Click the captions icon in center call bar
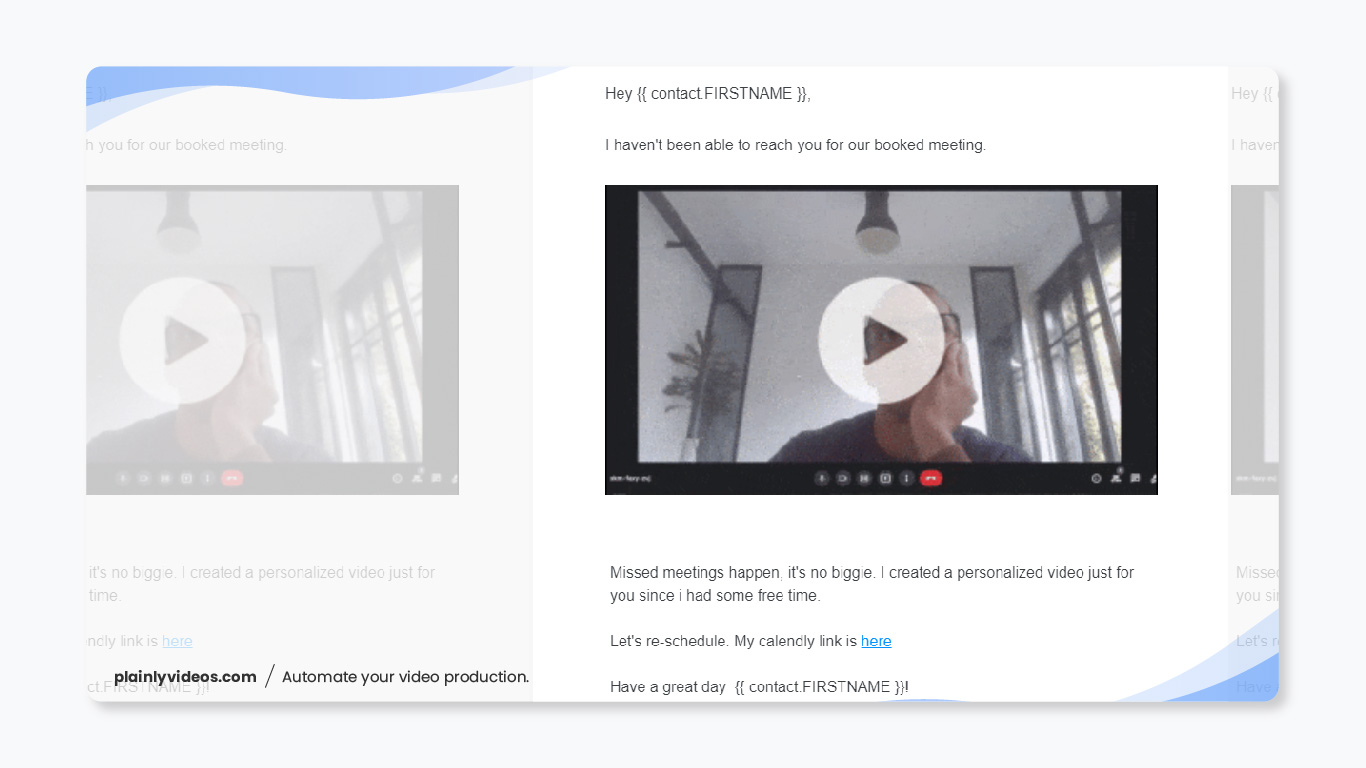1366x768 pixels. pos(864,478)
